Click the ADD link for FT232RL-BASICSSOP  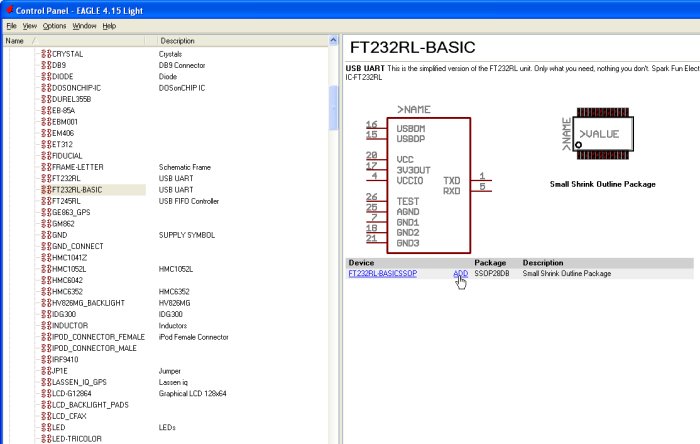pos(460,273)
